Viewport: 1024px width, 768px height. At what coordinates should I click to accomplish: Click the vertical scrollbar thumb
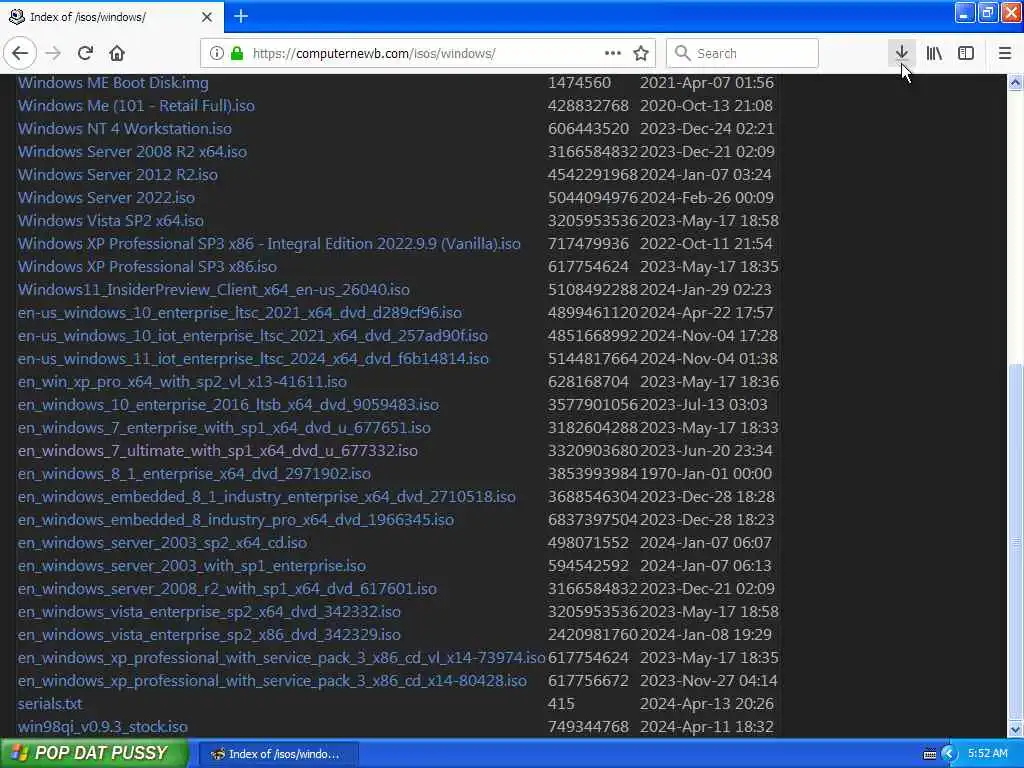click(x=1015, y=541)
